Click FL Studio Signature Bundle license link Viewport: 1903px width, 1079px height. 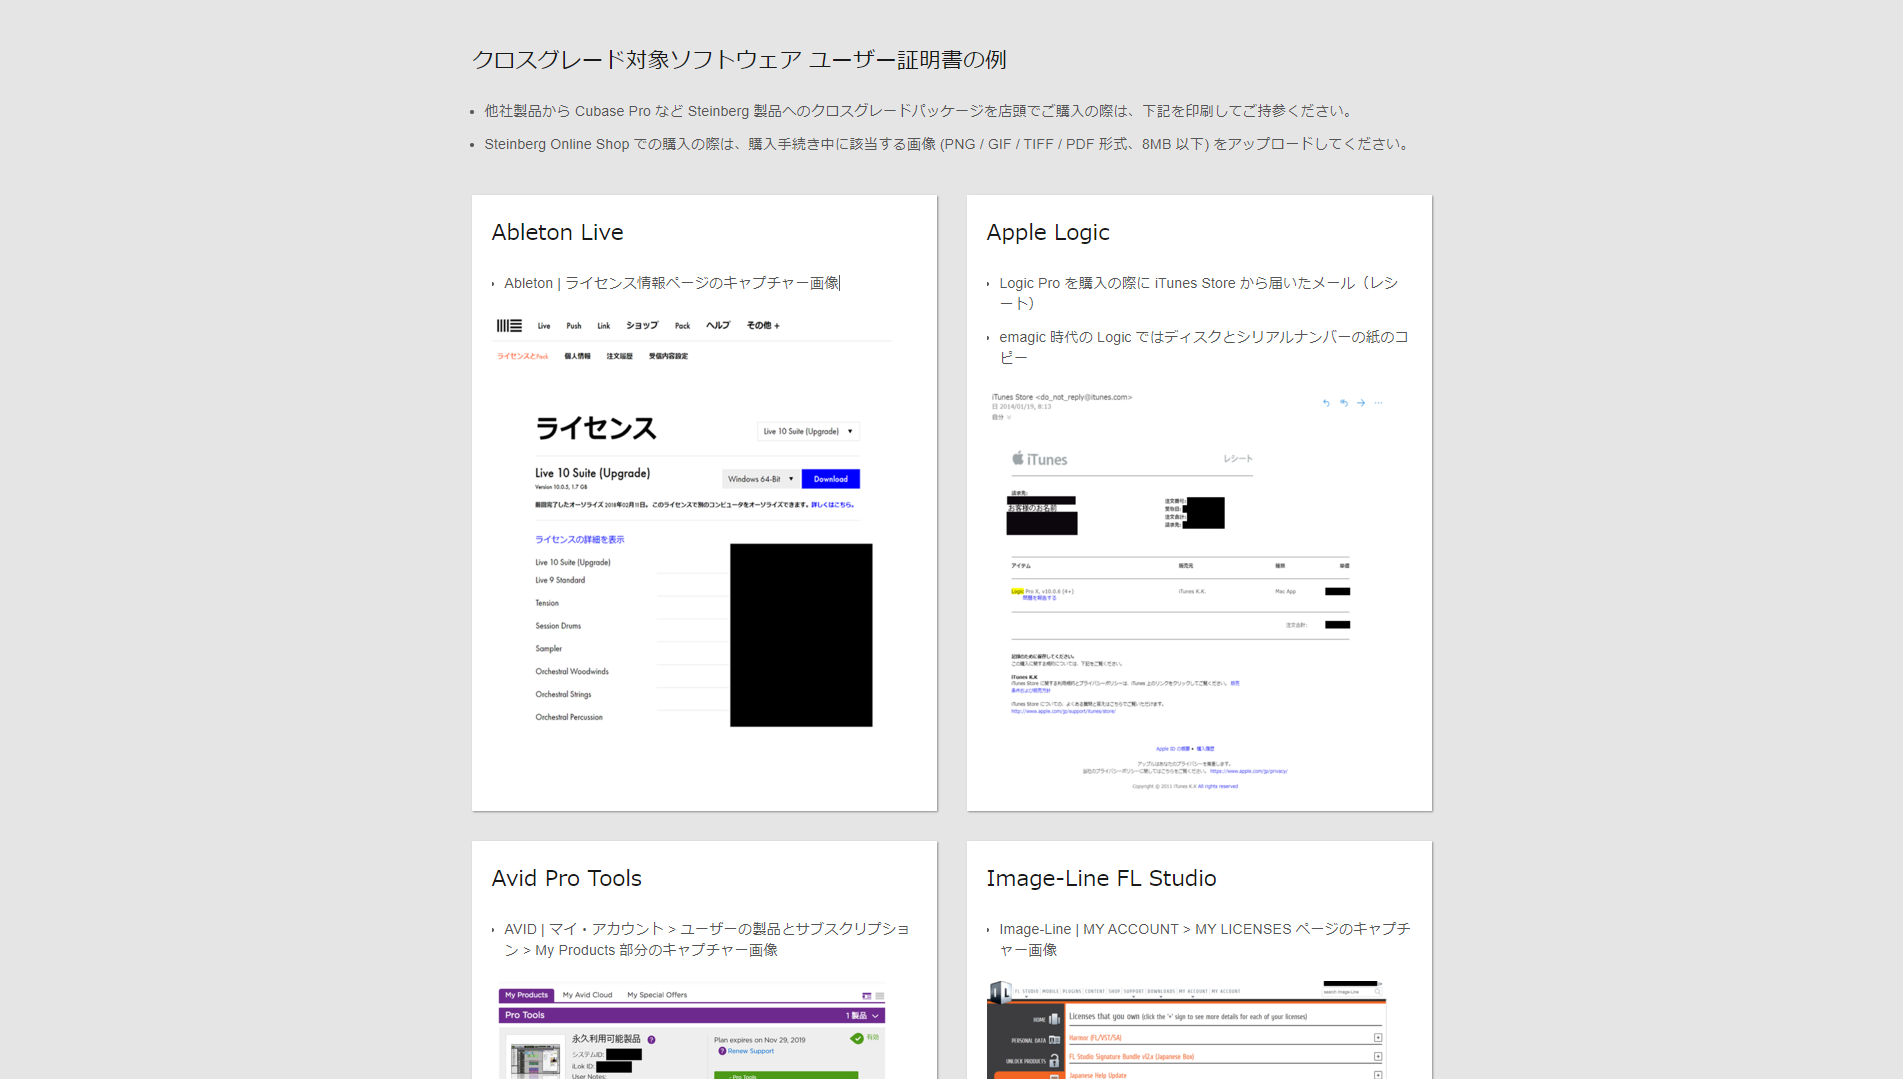[1131, 1057]
